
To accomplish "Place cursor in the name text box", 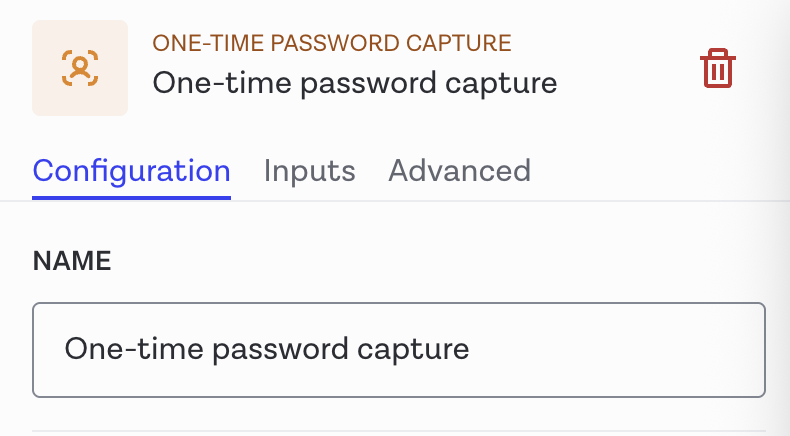I will [399, 350].
